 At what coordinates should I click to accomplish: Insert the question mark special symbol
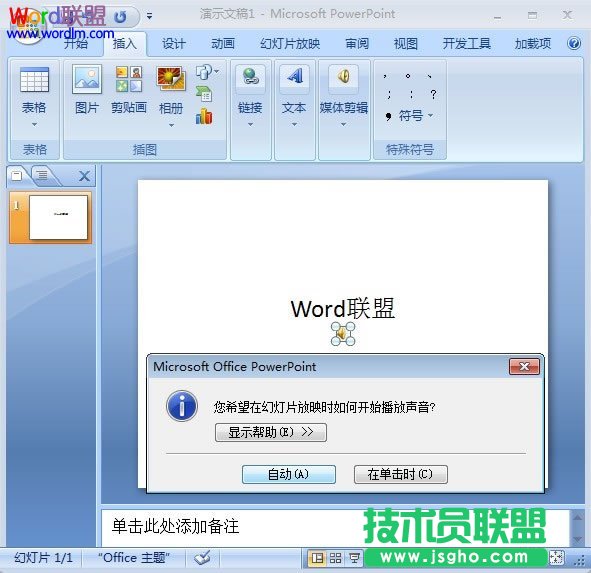(x=433, y=94)
